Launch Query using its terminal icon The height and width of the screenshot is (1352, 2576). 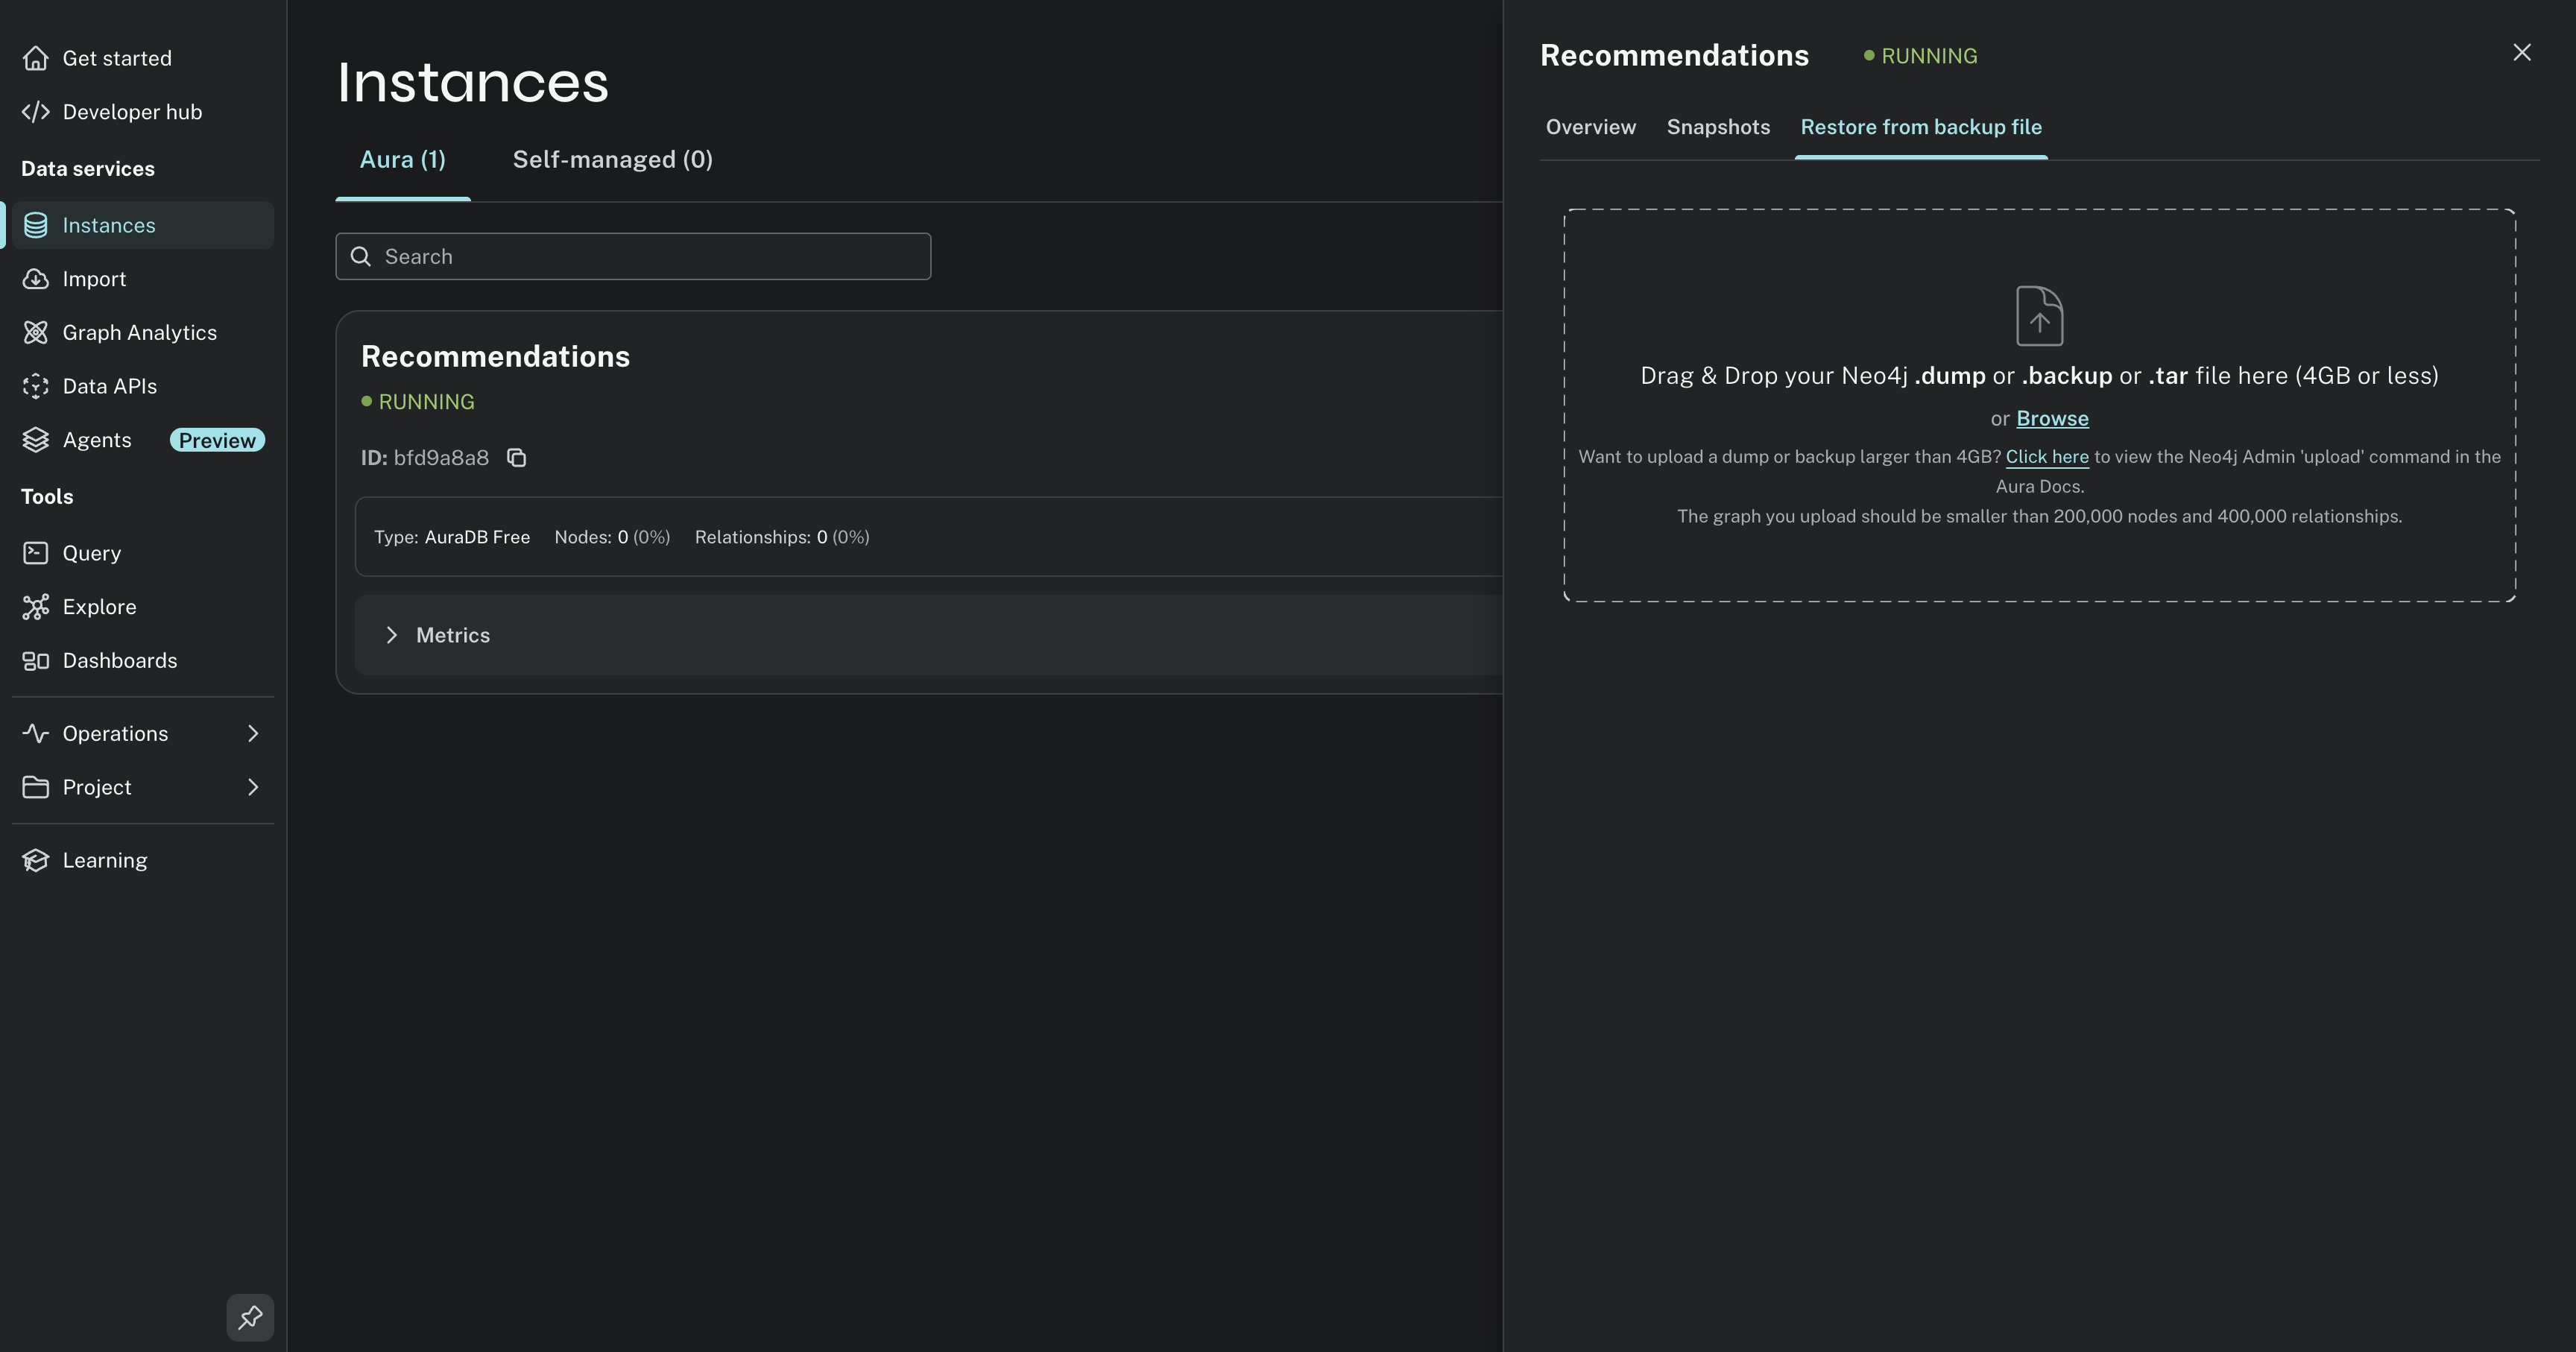tap(36, 553)
